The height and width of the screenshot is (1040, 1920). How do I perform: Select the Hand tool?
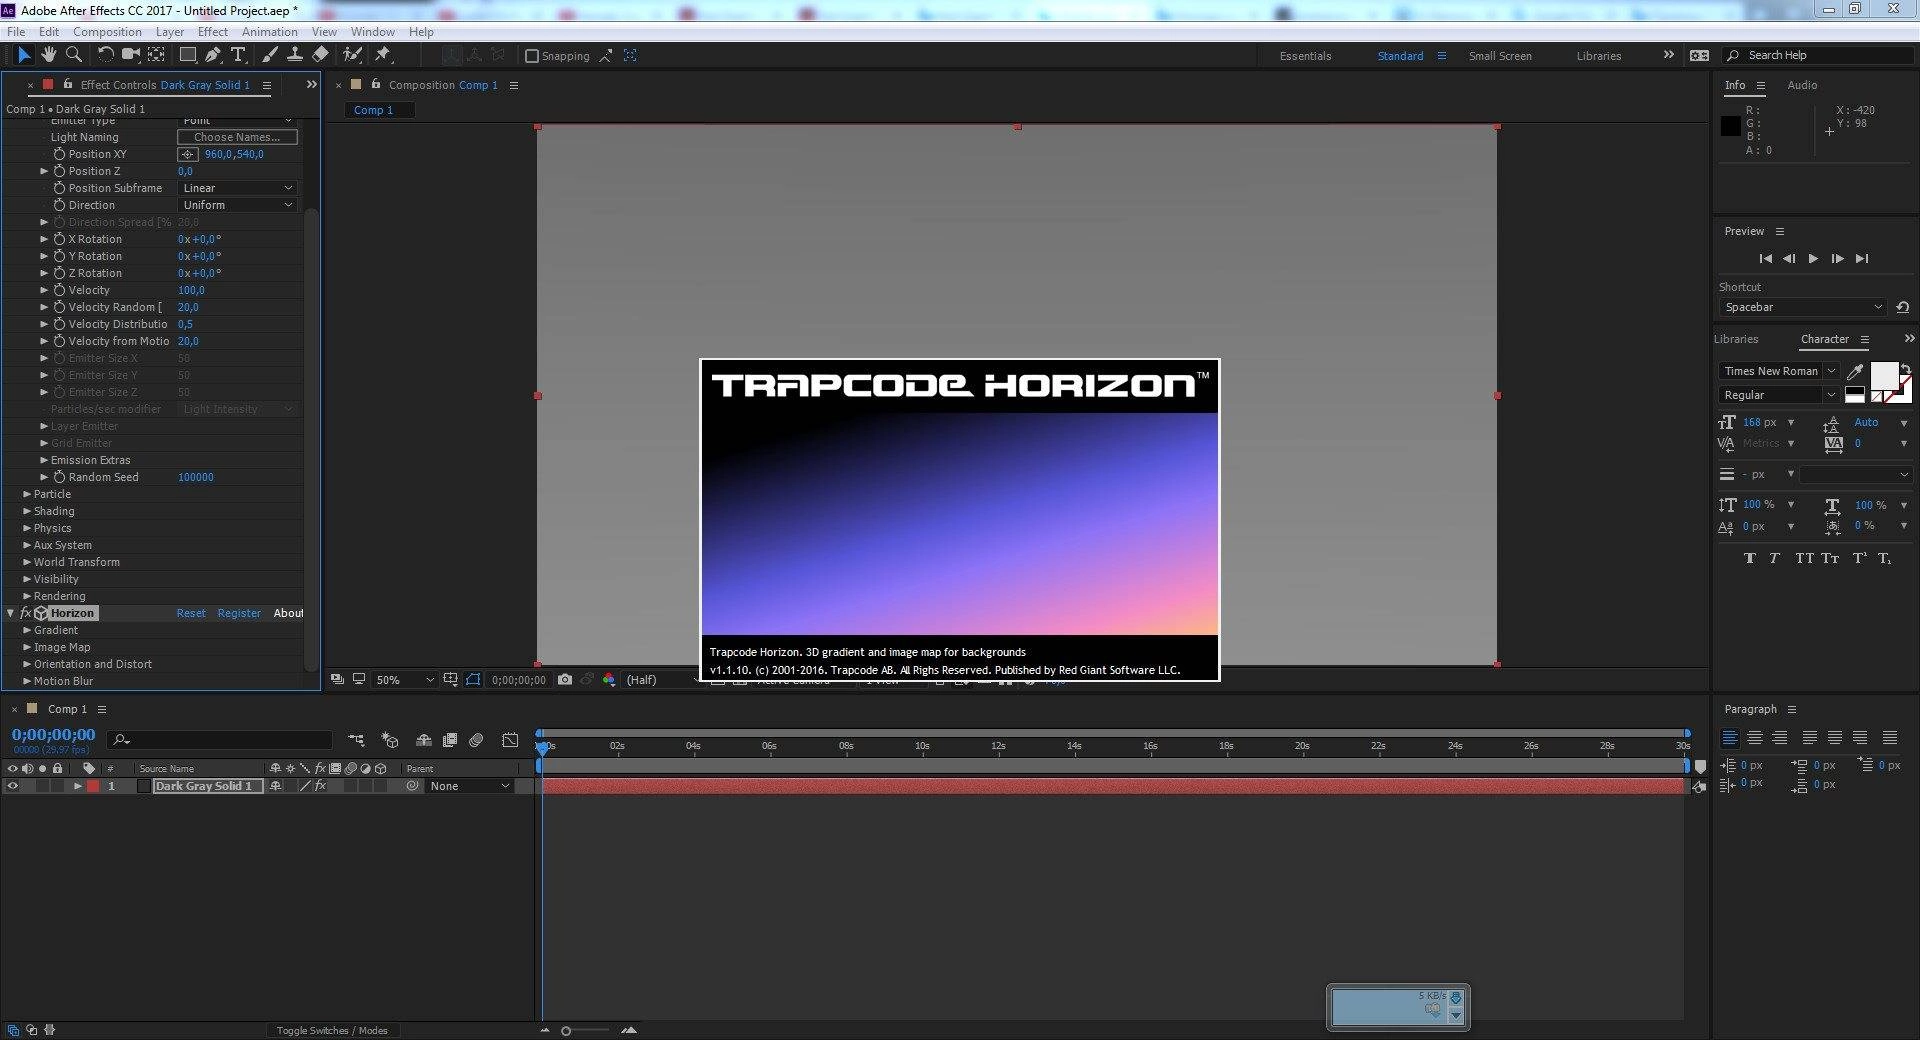49,55
